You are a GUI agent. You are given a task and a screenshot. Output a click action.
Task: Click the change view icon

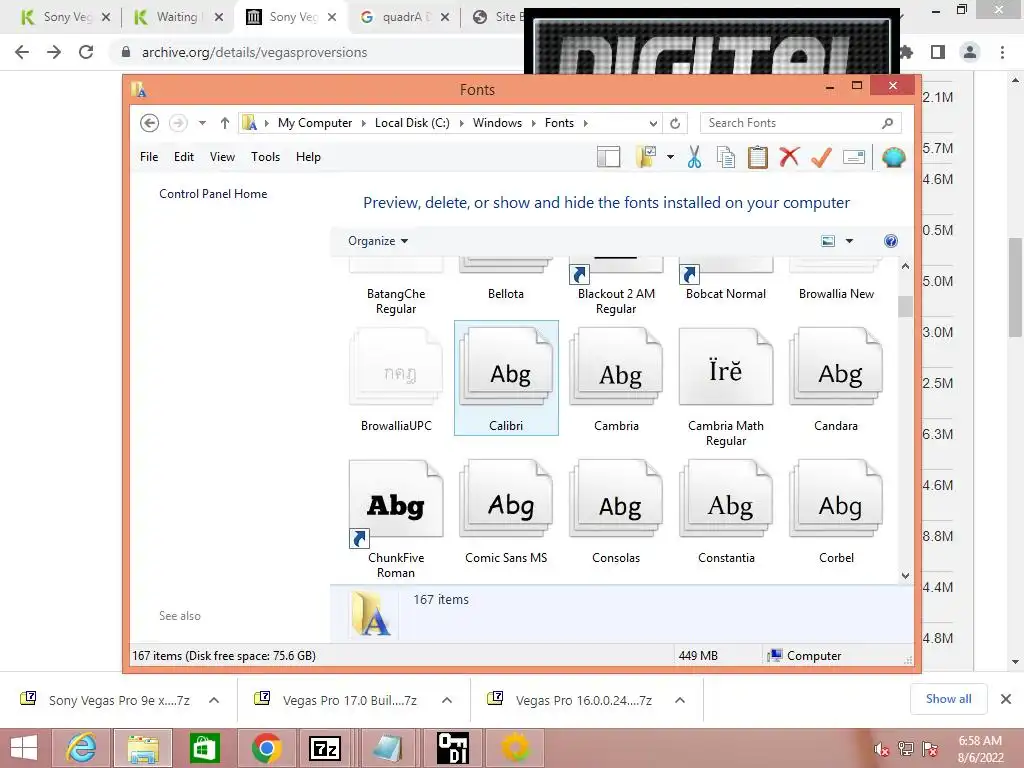[827, 241]
